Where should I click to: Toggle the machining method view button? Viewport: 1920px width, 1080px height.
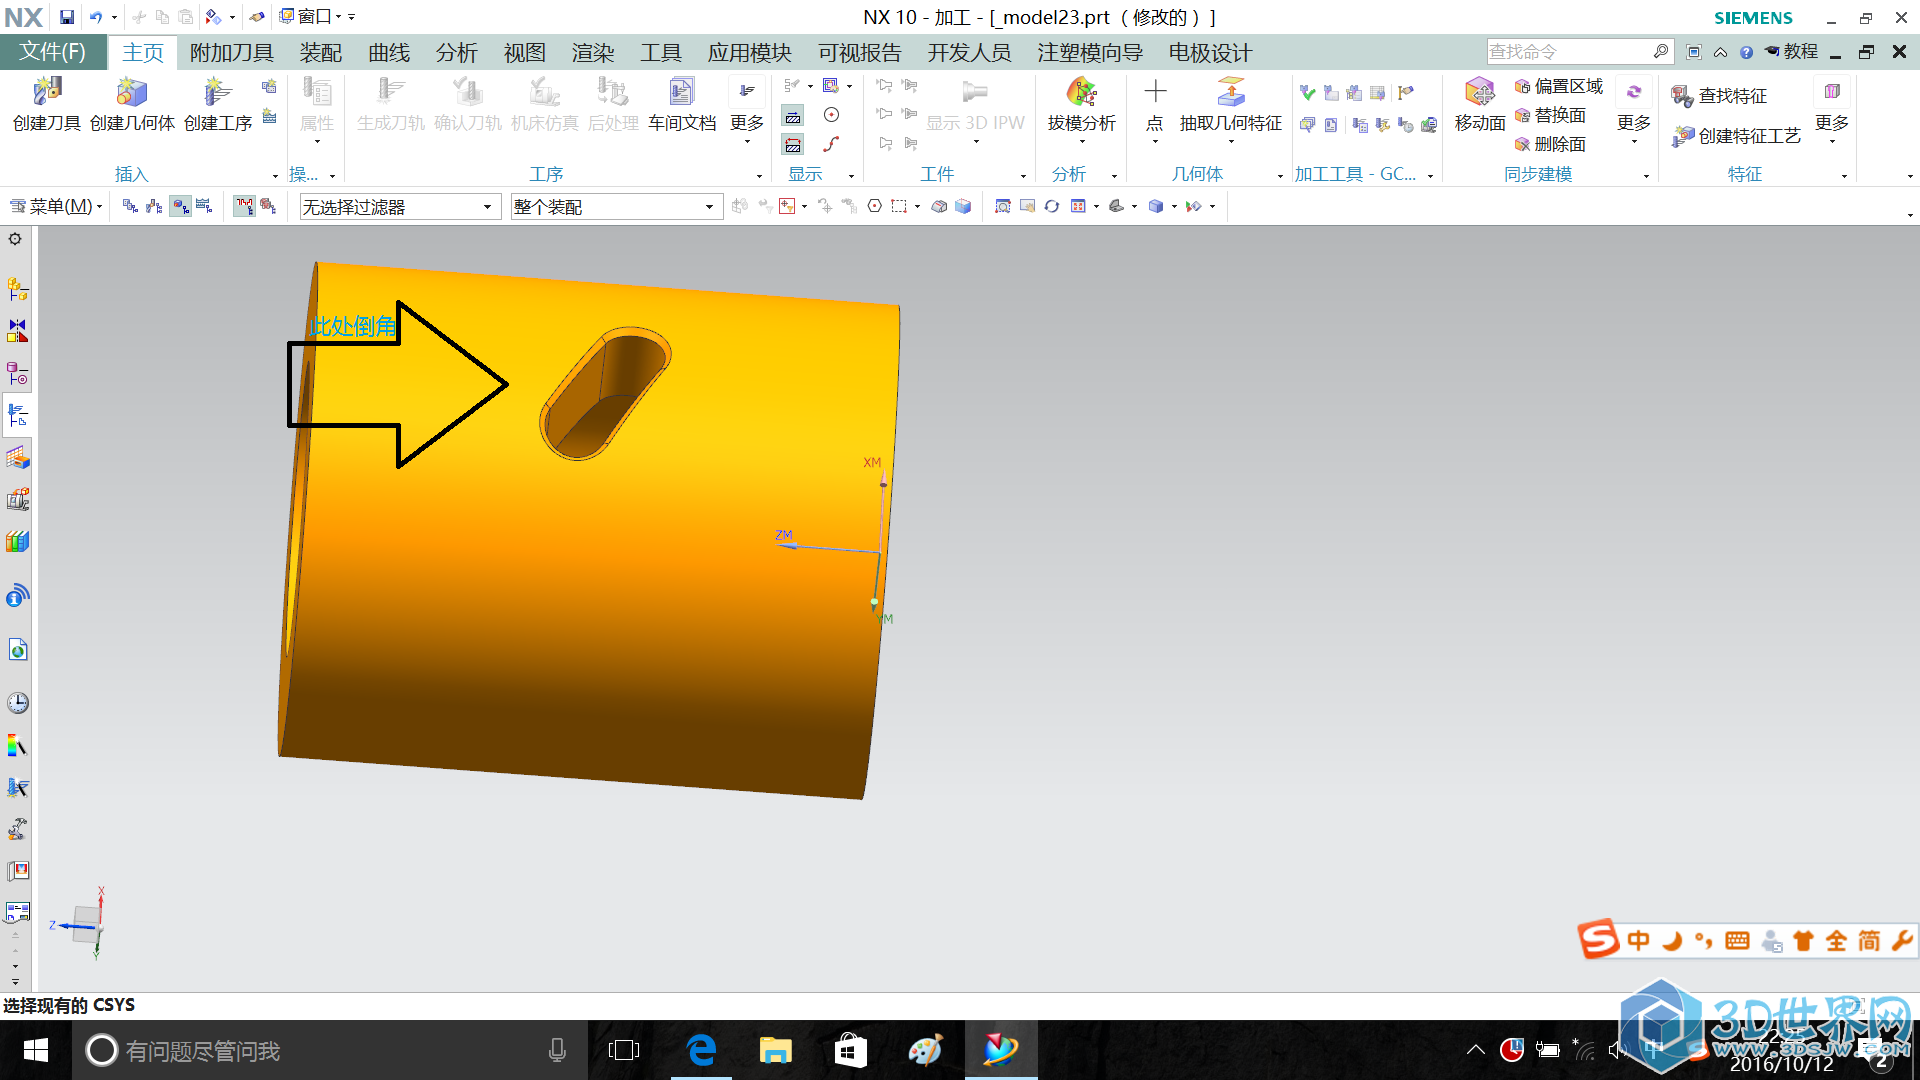coord(204,206)
